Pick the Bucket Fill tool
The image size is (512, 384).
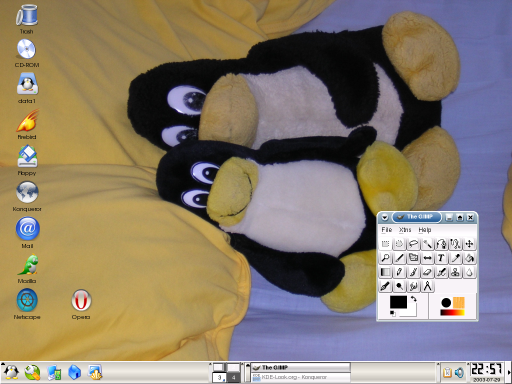coord(469,258)
